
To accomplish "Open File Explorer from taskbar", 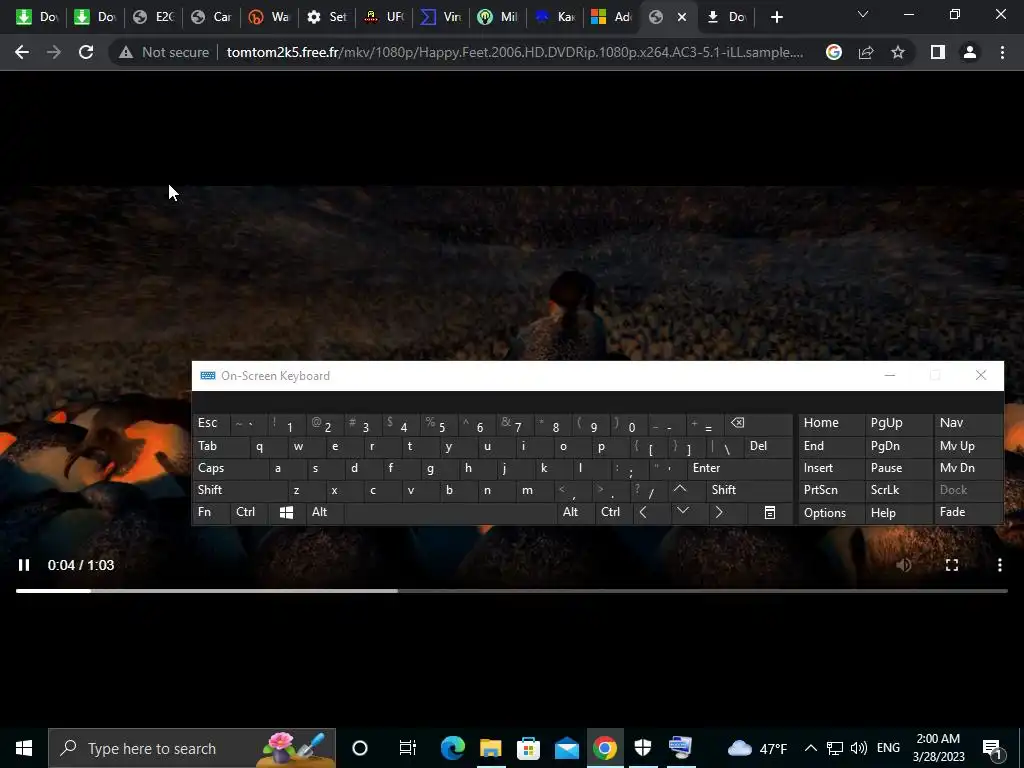I will click(490, 748).
